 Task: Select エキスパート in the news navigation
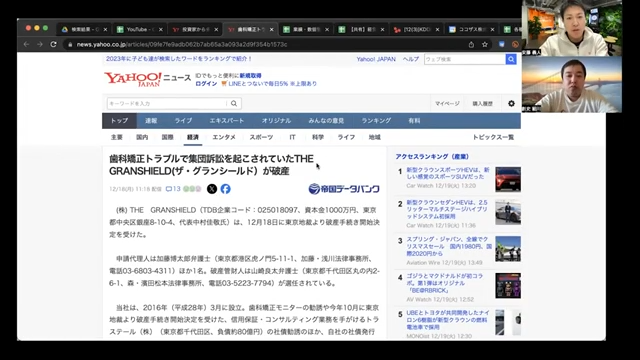227,121
